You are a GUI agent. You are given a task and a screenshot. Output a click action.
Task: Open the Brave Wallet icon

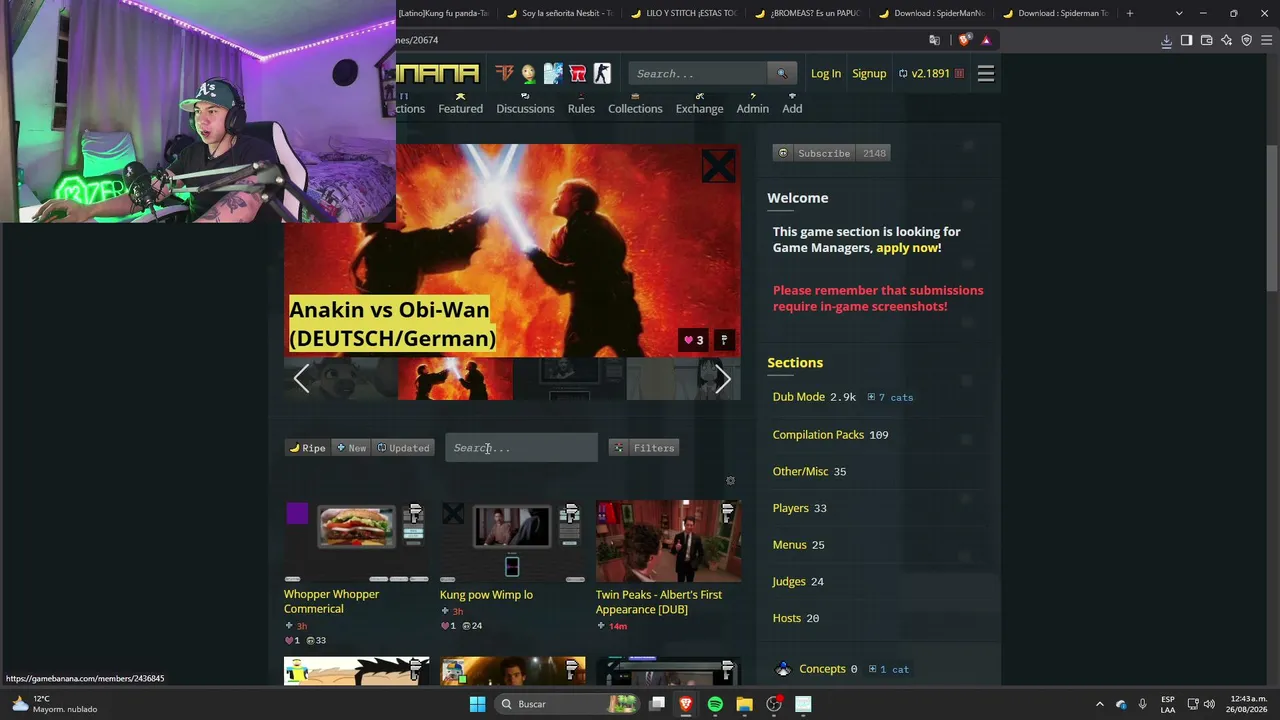[1206, 40]
